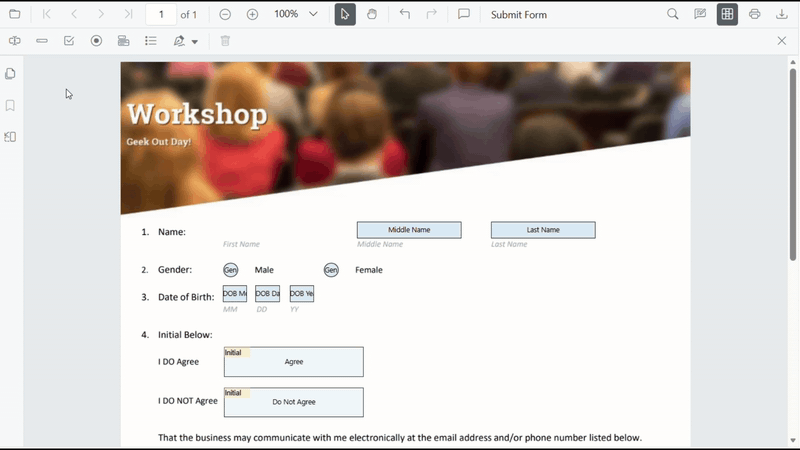The image size is (800, 450).
Task: Open the page thumbnails sidebar panel
Action: pyautogui.click(x=11, y=74)
